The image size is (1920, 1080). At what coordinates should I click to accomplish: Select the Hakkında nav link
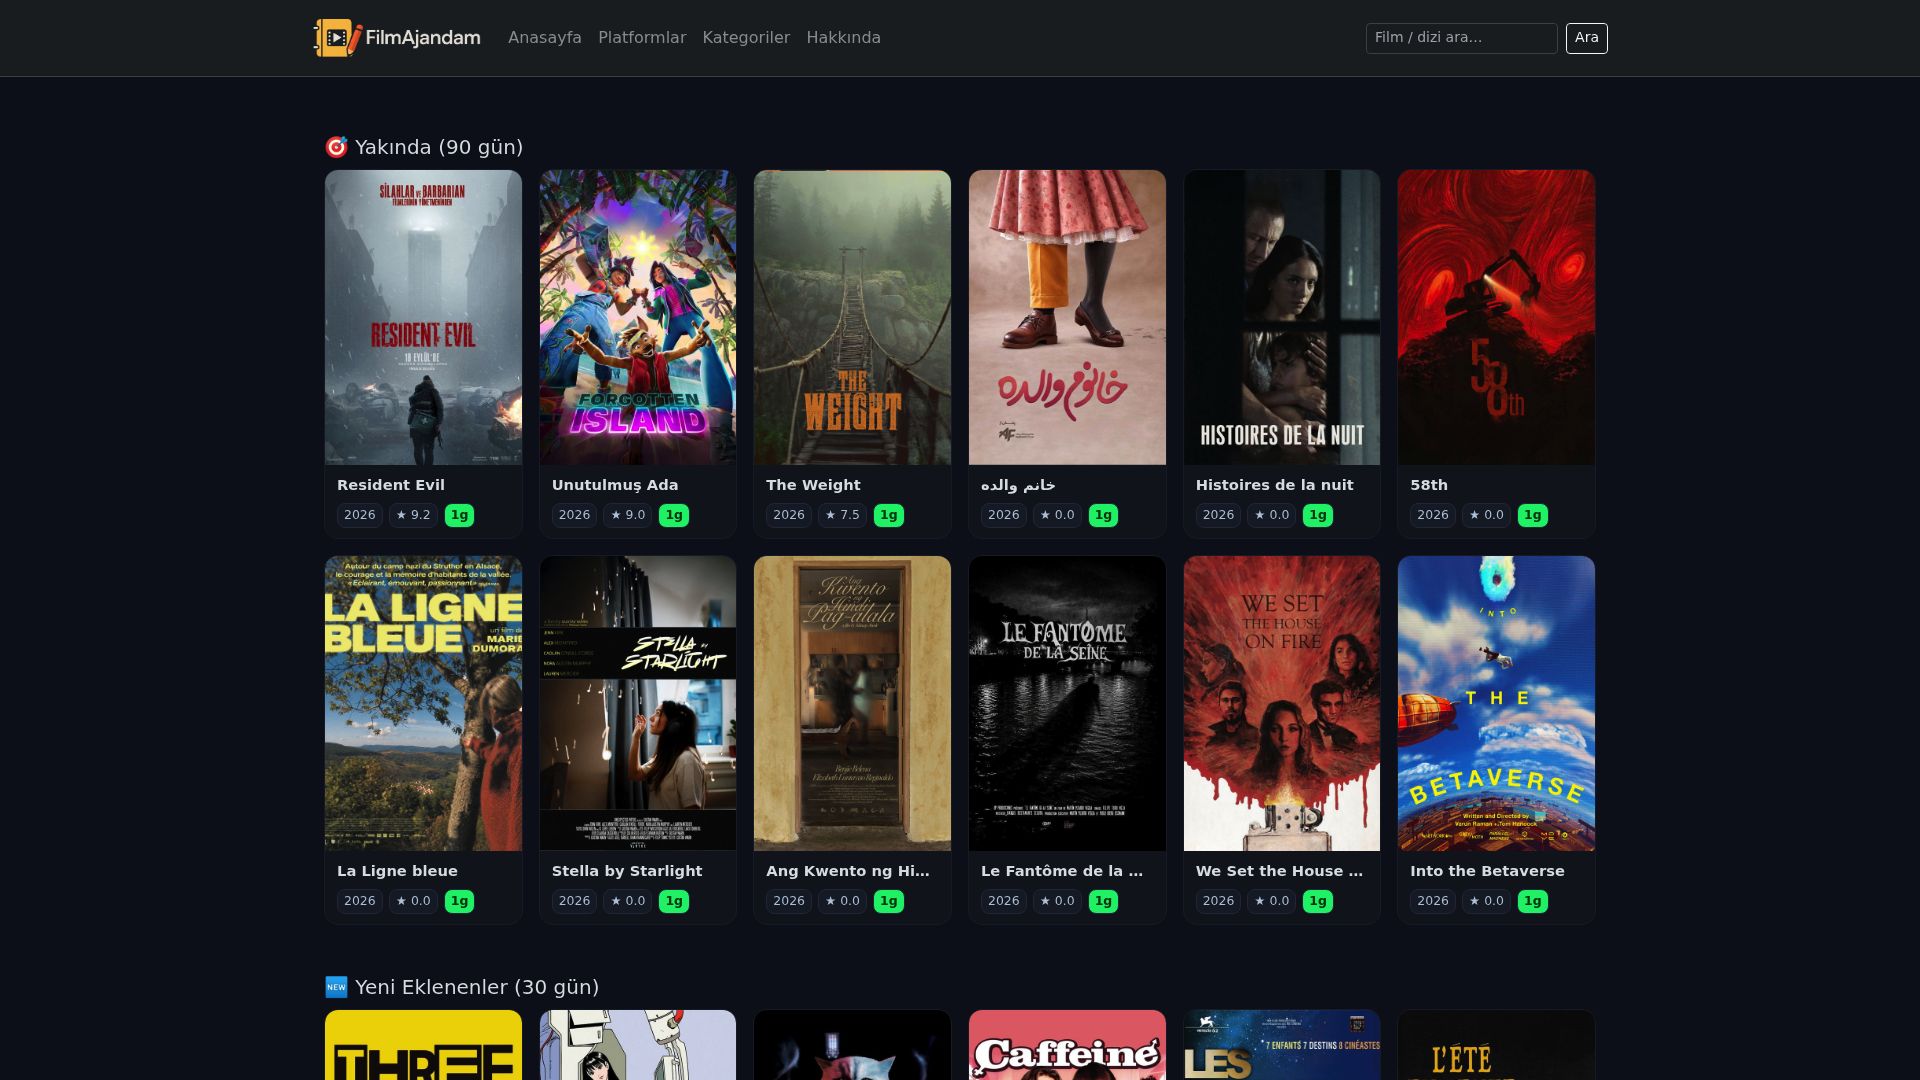[844, 38]
